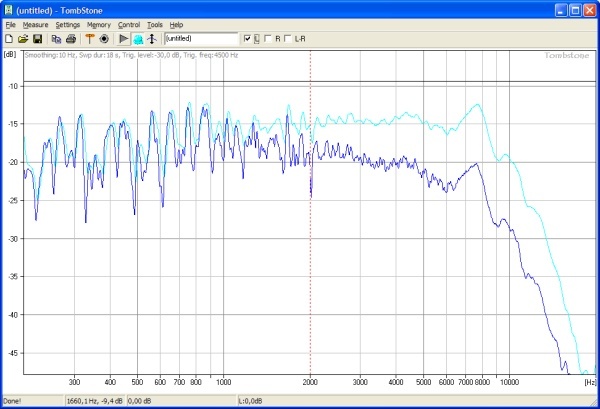The height and width of the screenshot is (409, 600).
Task: Open the File menu
Action: [11, 25]
